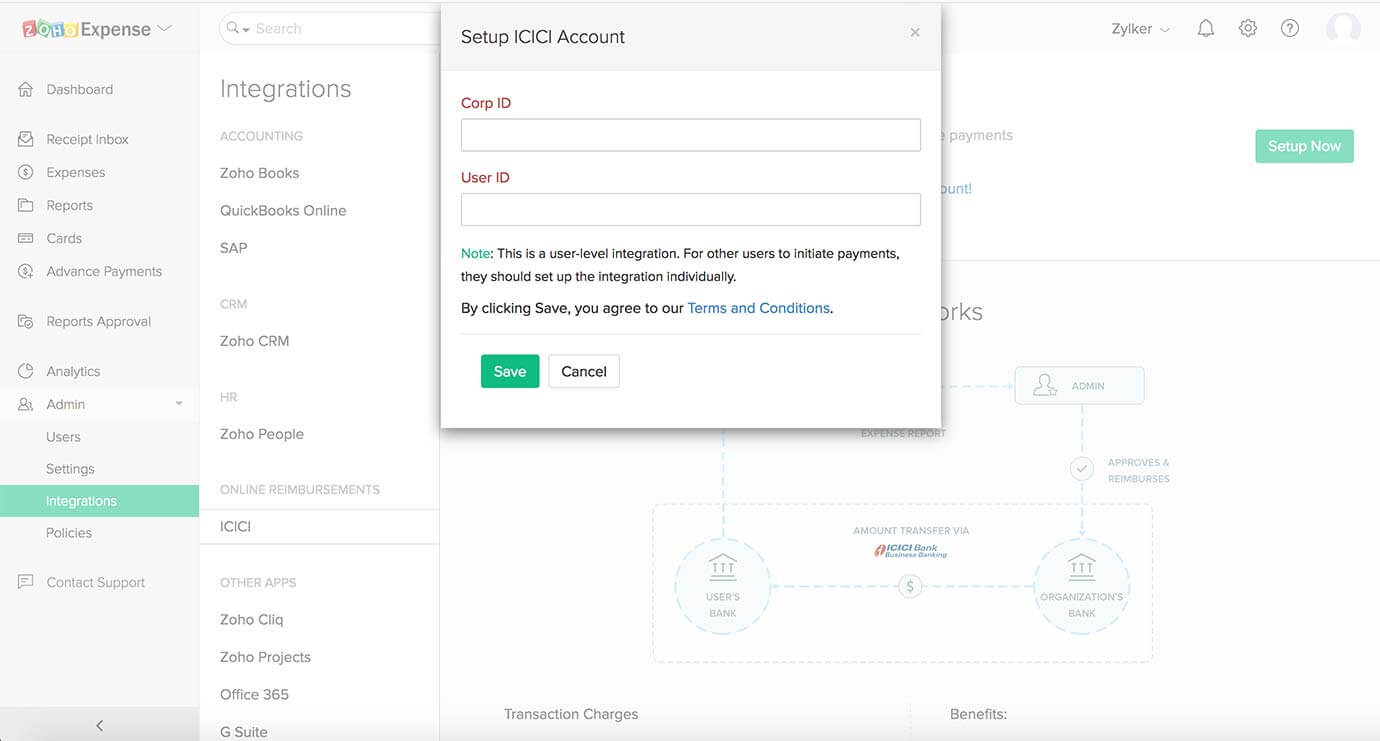Click the Cards icon in sidebar
This screenshot has width=1380, height=741.
(x=26, y=238)
